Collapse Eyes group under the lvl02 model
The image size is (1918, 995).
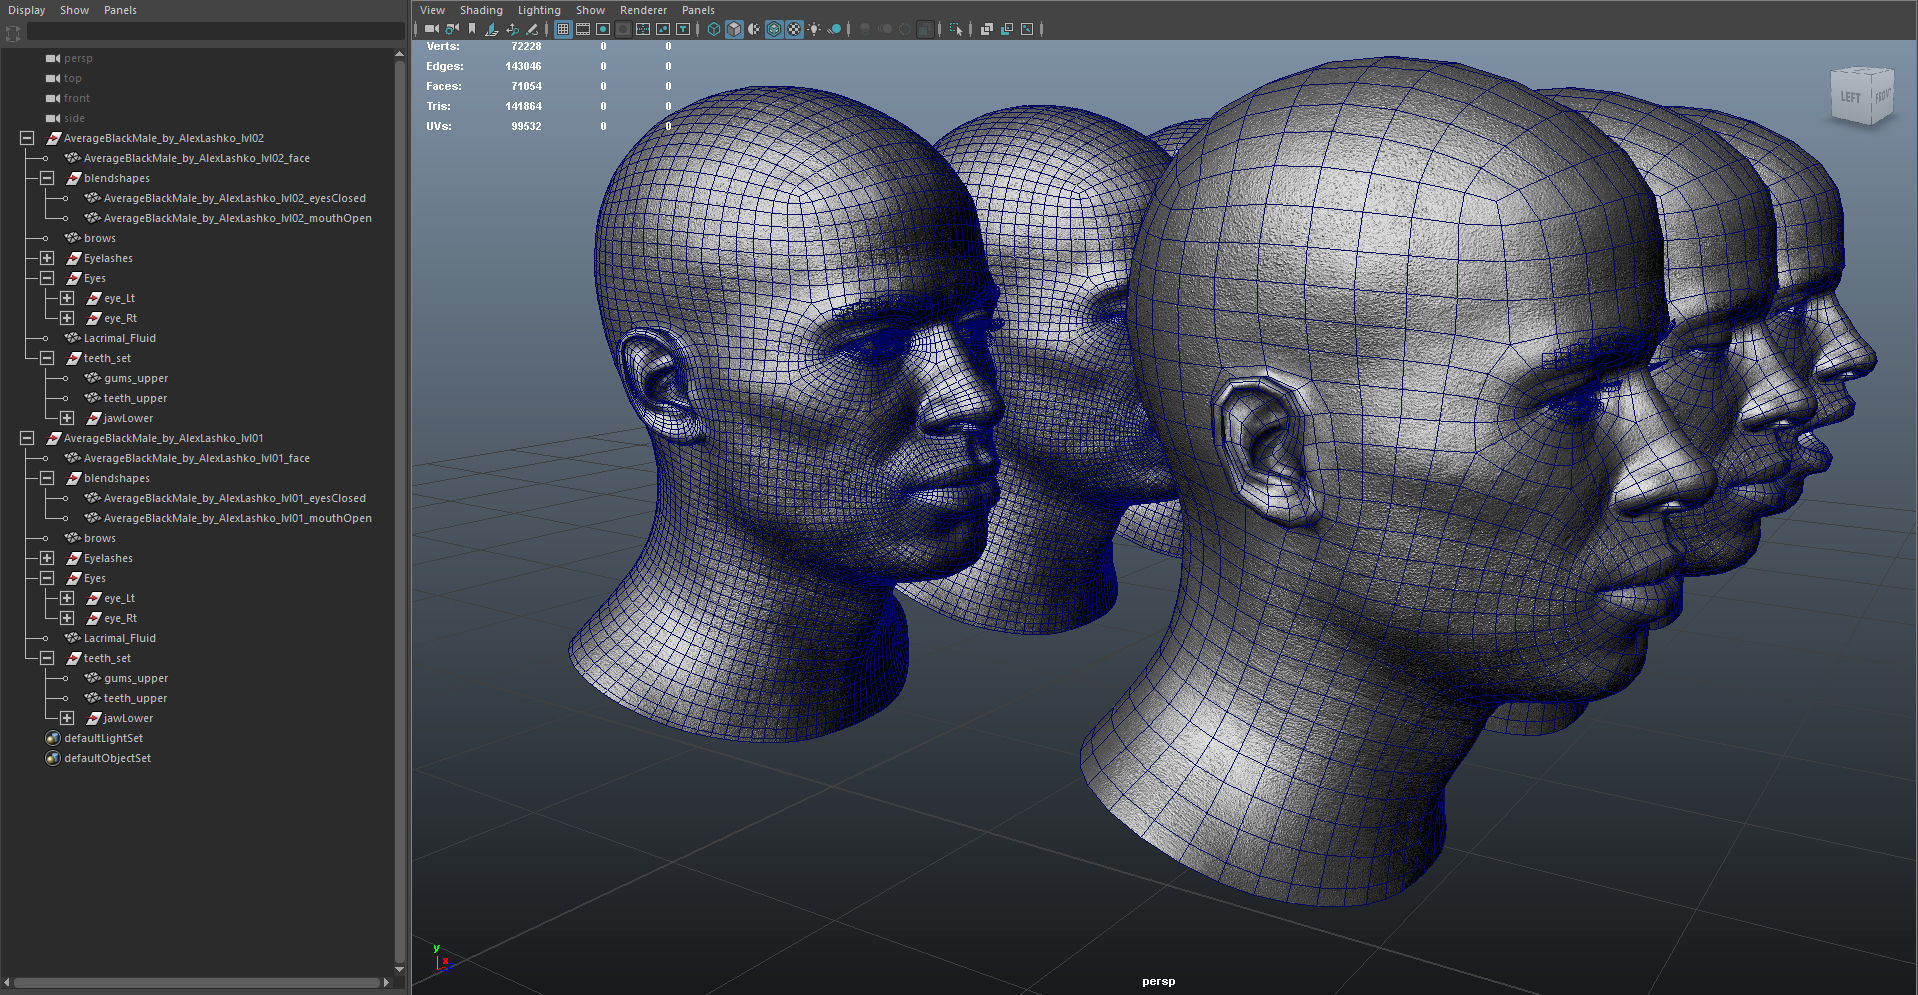tap(47, 278)
